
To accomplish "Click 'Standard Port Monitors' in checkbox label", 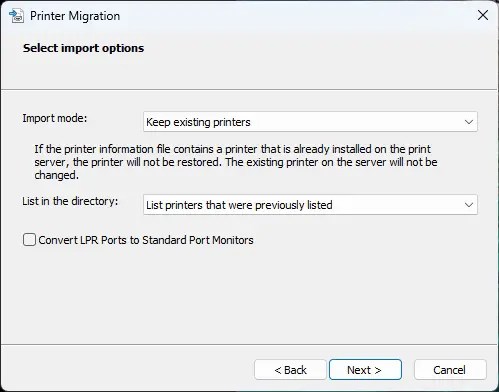I will 198,240.
